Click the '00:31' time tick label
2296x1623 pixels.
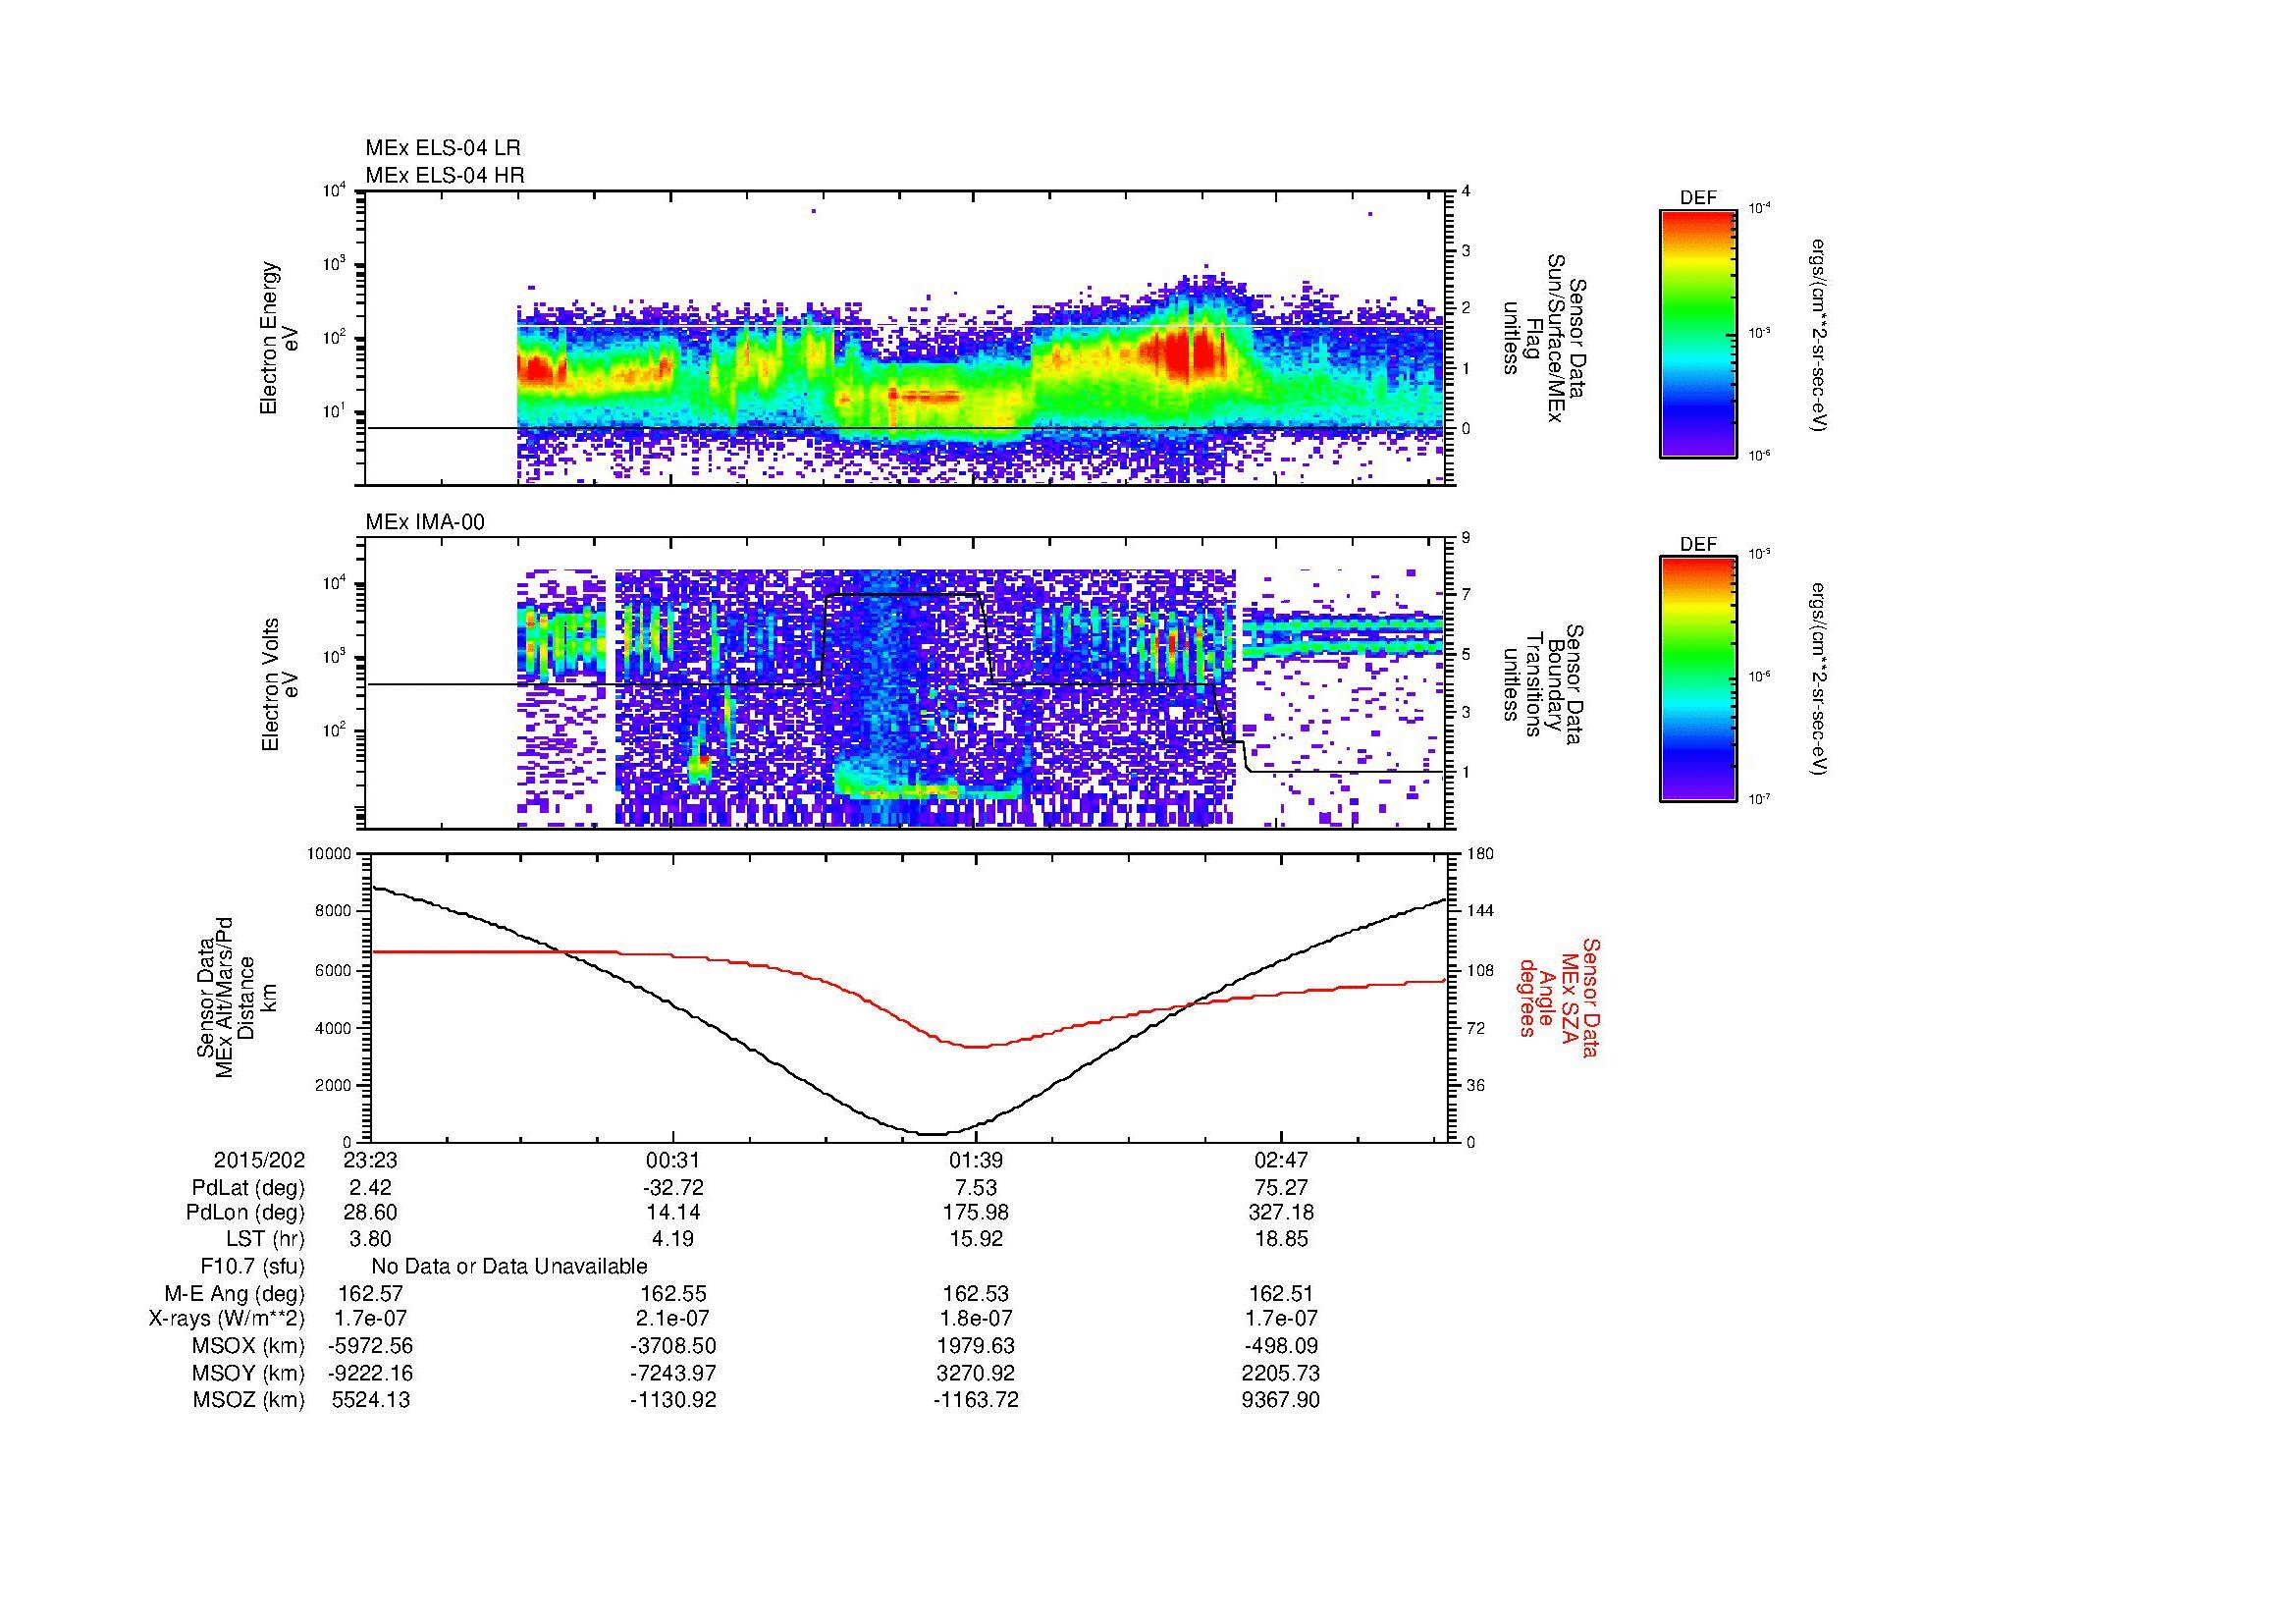click(x=673, y=1161)
